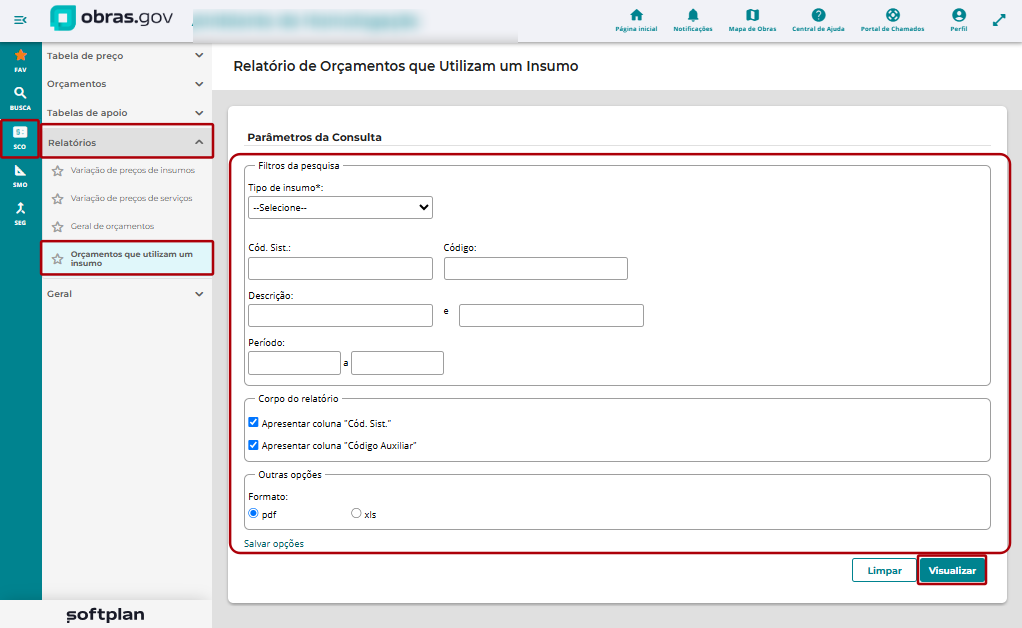
Task: Expand Geral menu section
Action: coord(125,294)
